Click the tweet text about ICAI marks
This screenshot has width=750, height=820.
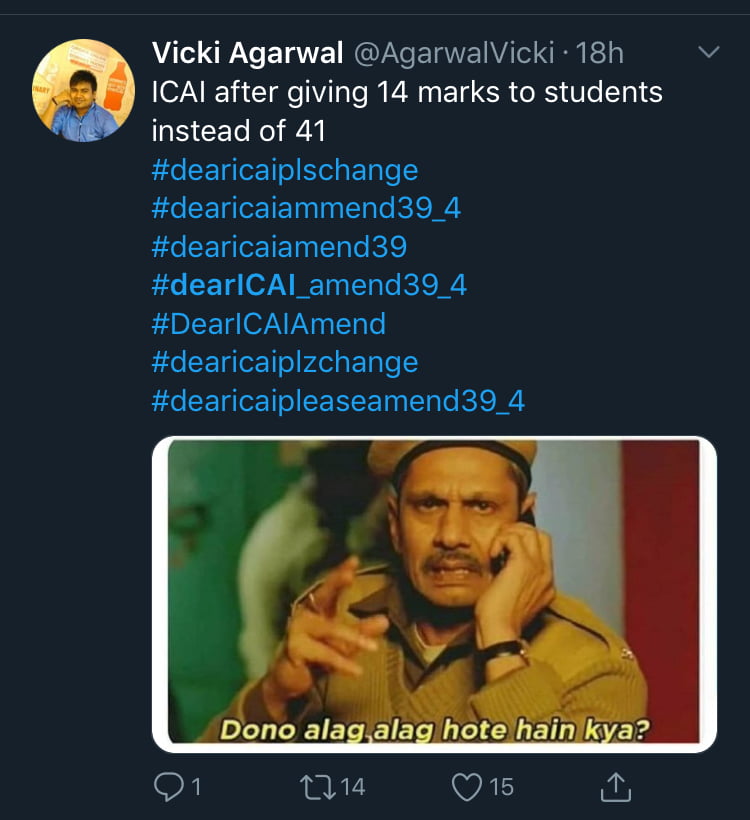(406, 111)
